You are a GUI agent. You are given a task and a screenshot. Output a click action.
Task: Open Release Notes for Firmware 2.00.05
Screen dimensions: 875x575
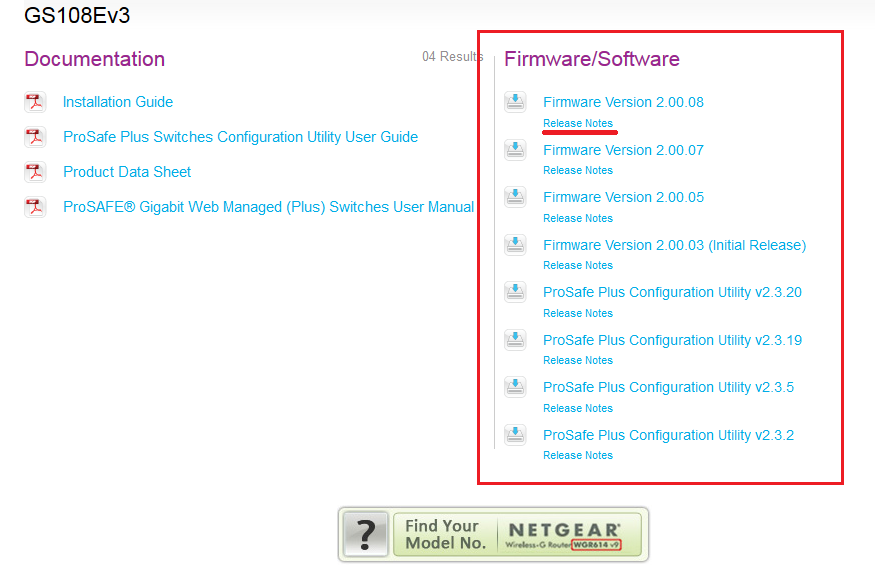578,218
